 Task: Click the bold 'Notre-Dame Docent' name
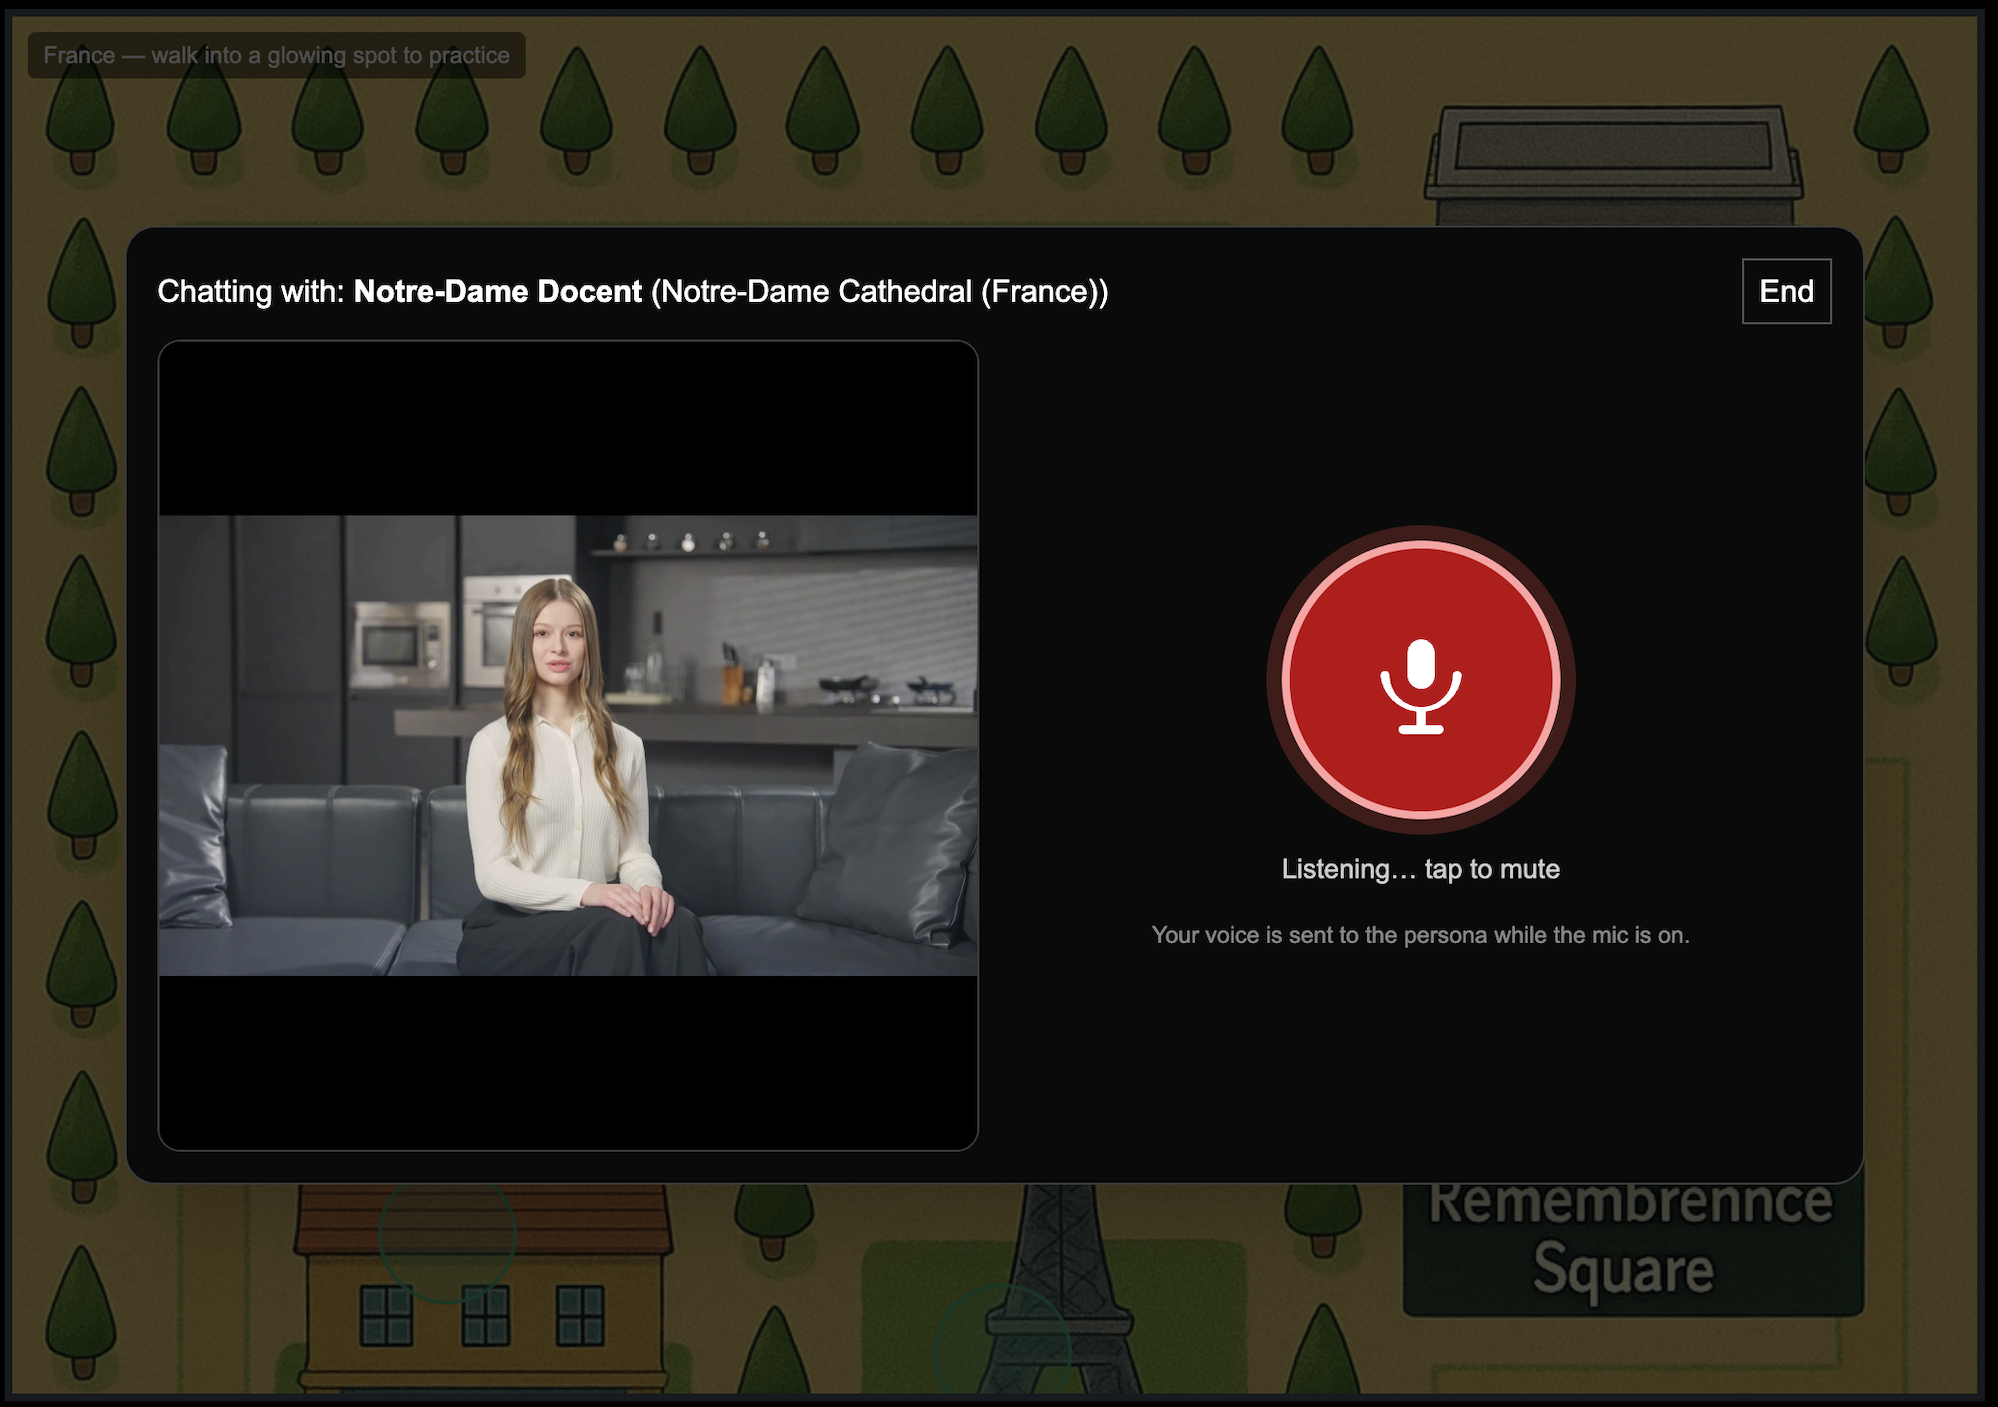(497, 291)
